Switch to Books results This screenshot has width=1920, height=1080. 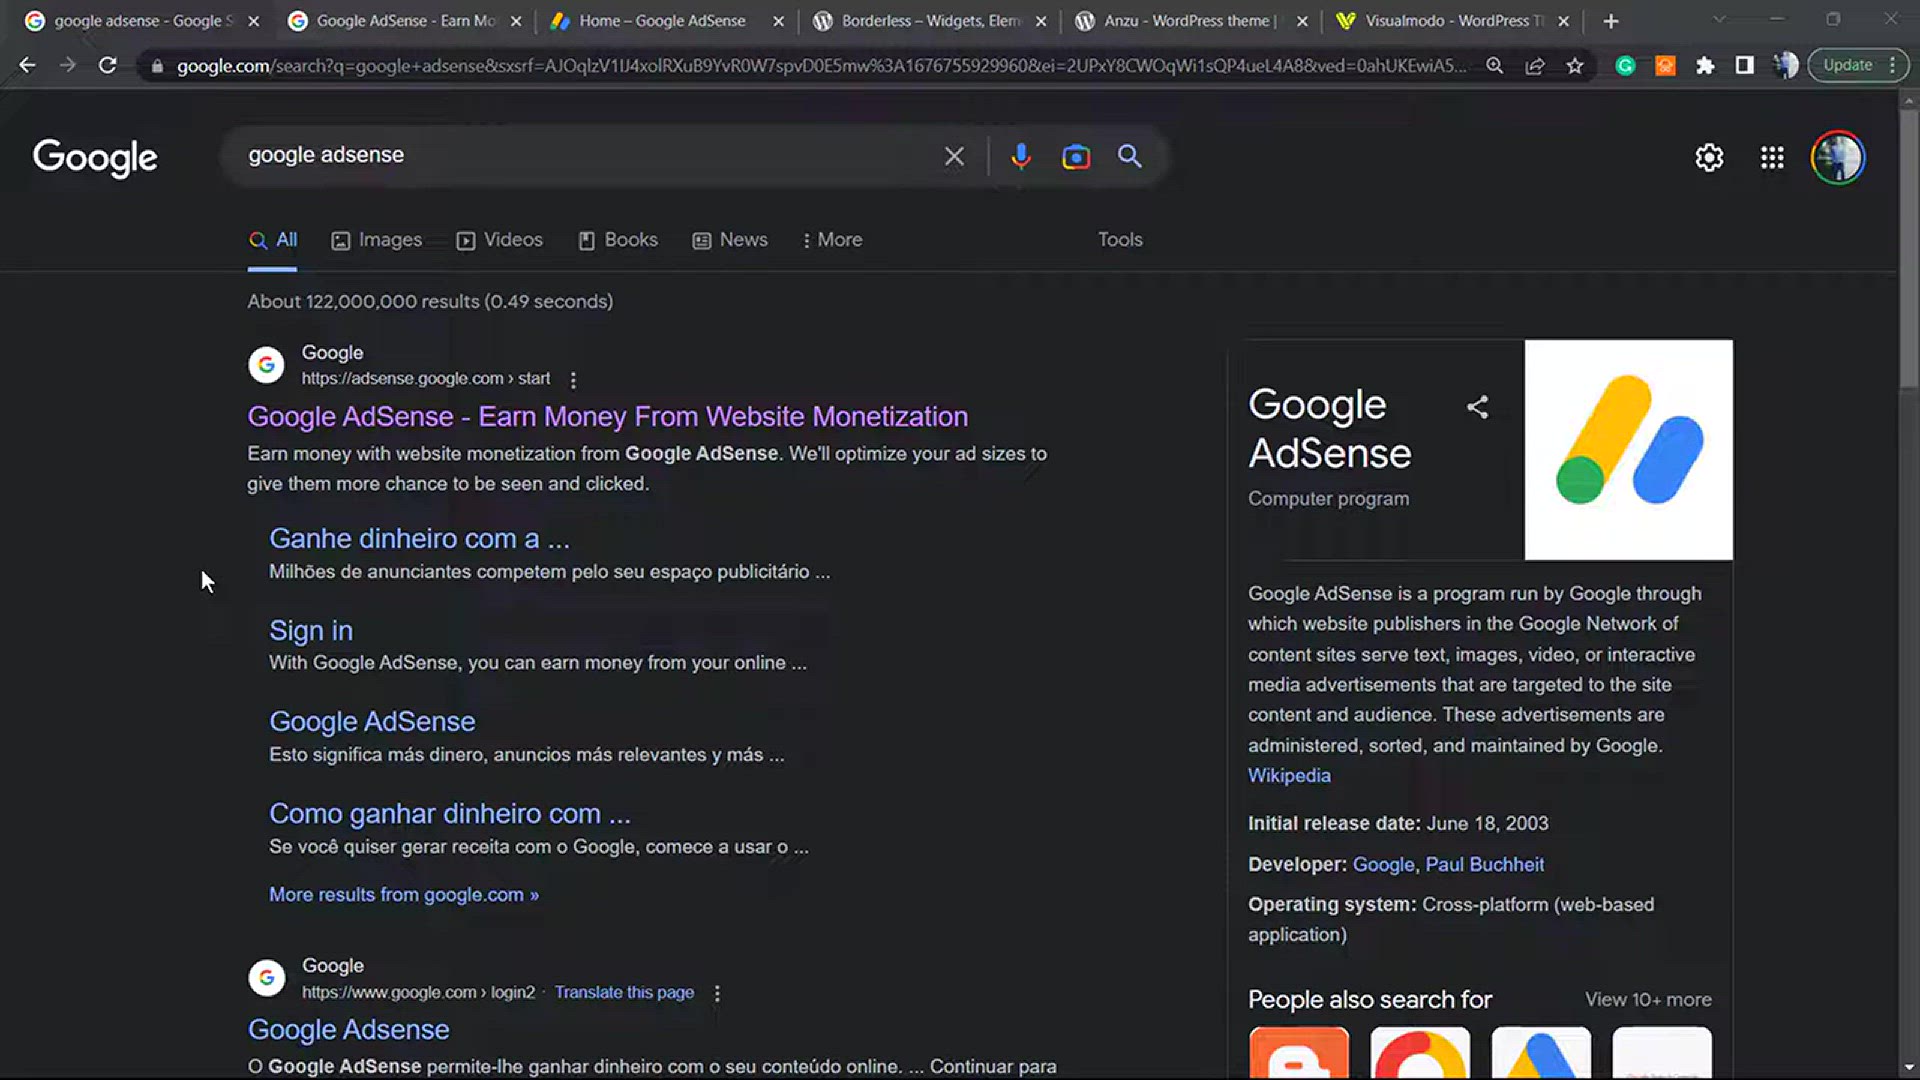[x=618, y=240]
